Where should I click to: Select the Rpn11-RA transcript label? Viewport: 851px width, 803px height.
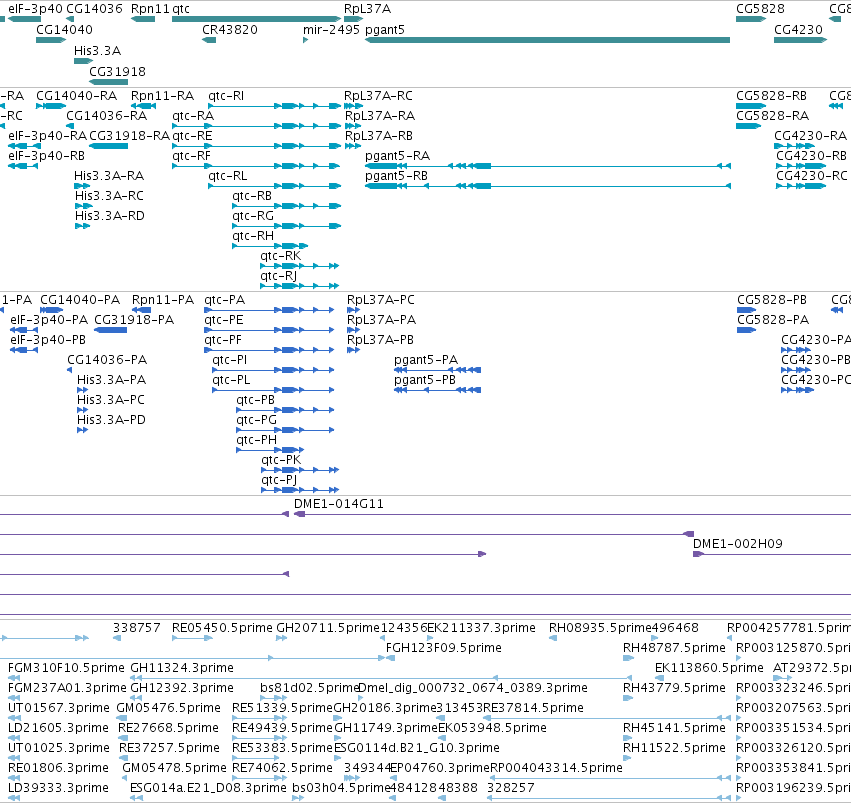163,96
